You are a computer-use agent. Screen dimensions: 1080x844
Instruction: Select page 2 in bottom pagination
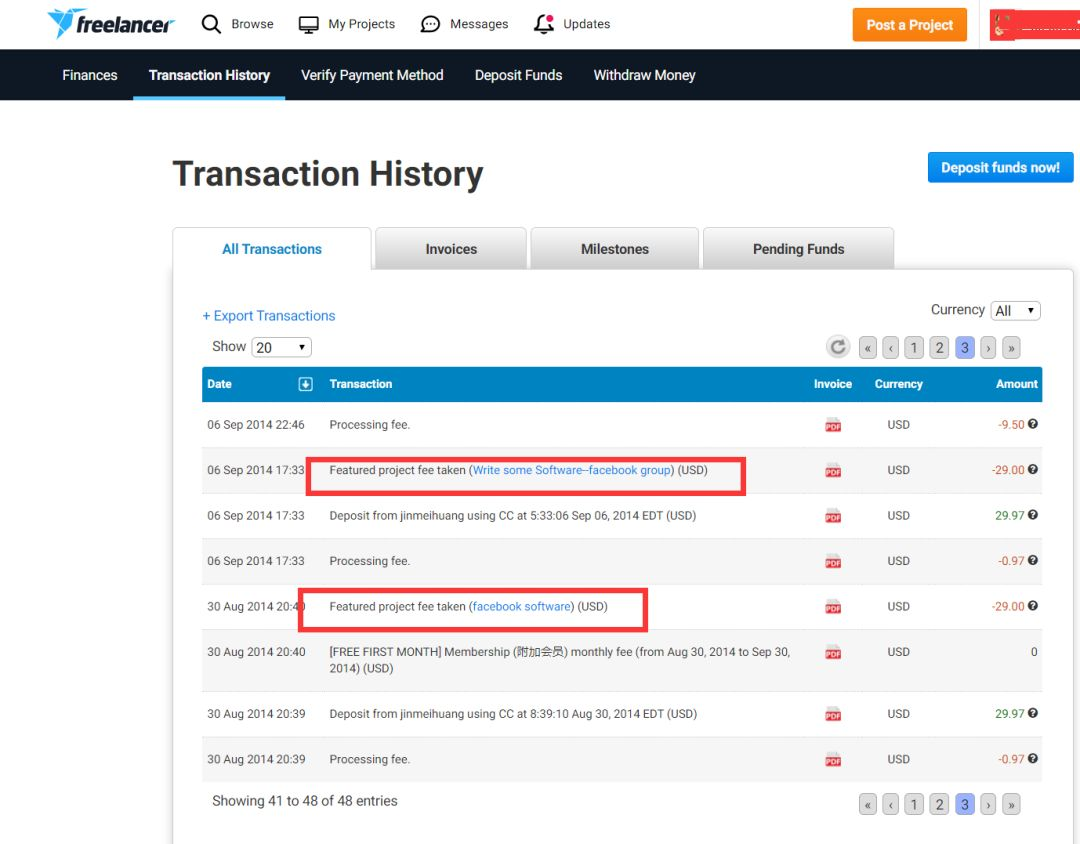click(x=939, y=804)
